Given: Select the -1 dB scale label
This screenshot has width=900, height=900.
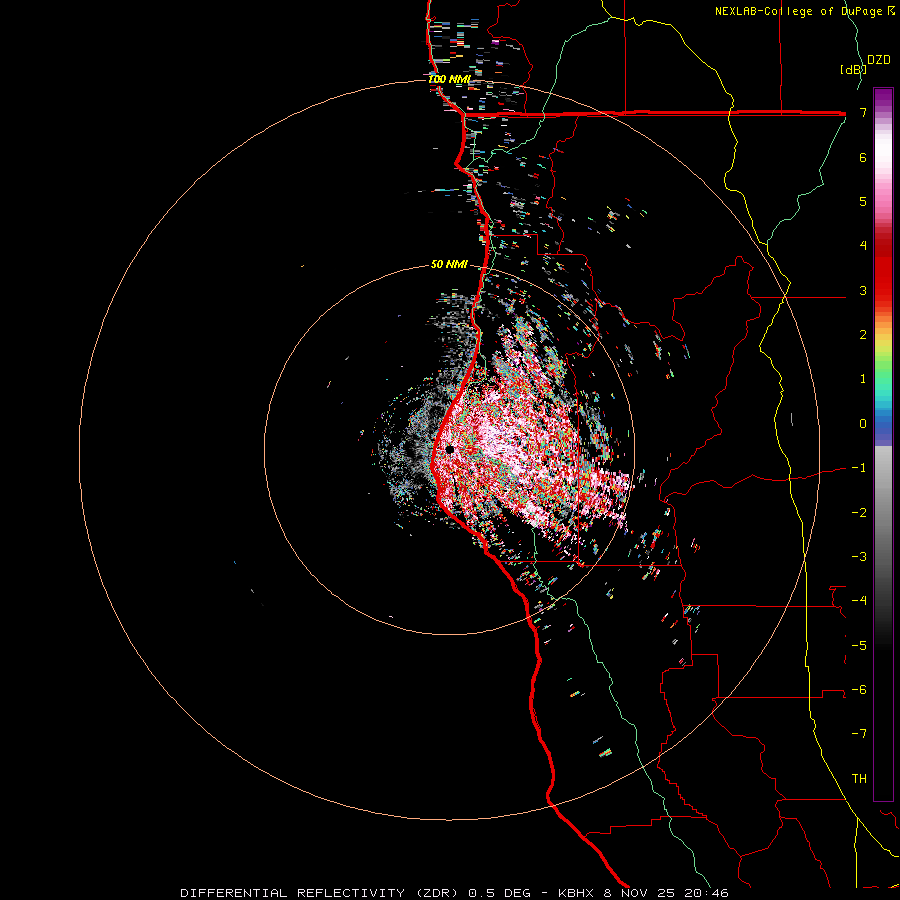Looking at the screenshot, I should (859, 468).
